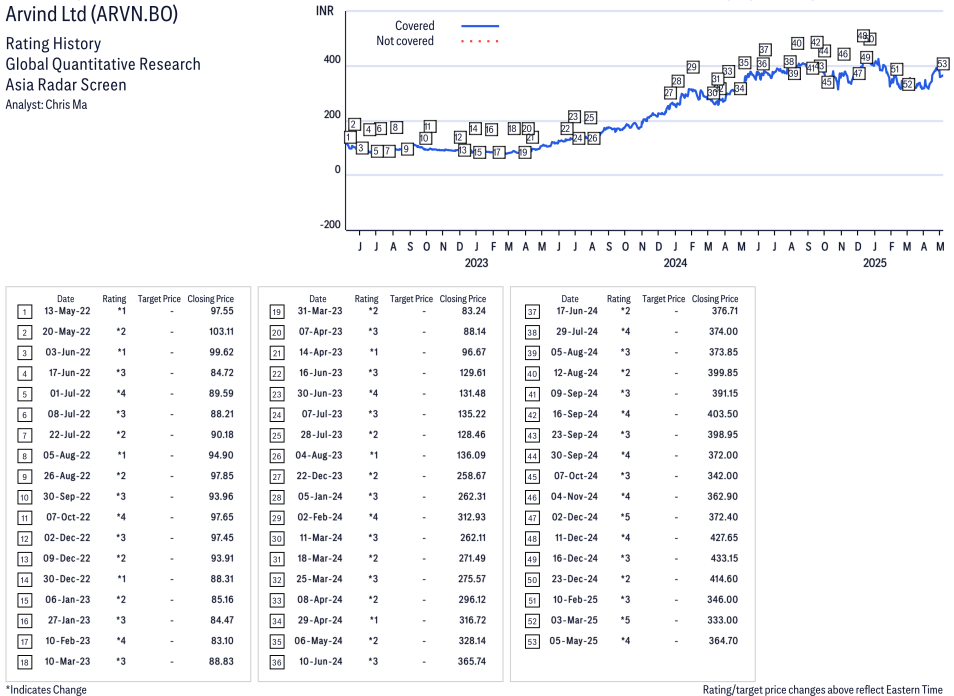Click the INR axis unit label
954x696 pixels.
click(324, 11)
